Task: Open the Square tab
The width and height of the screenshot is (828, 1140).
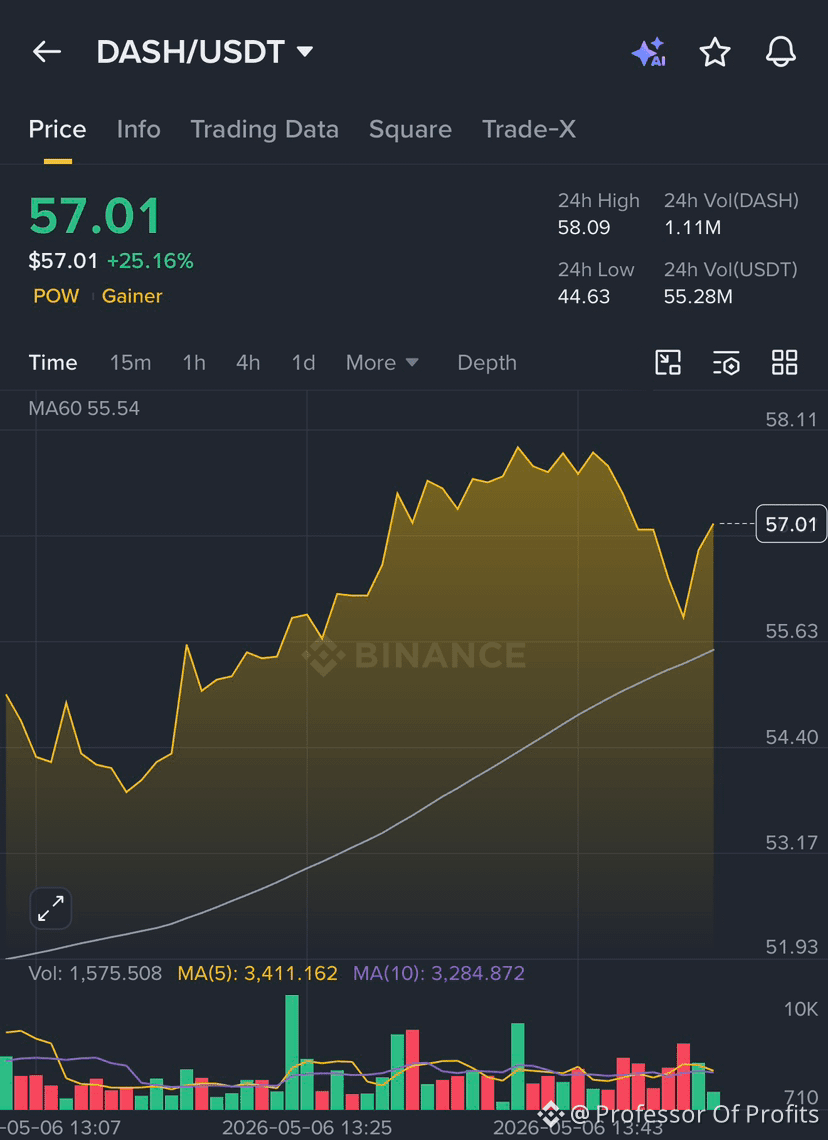Action: tap(410, 129)
